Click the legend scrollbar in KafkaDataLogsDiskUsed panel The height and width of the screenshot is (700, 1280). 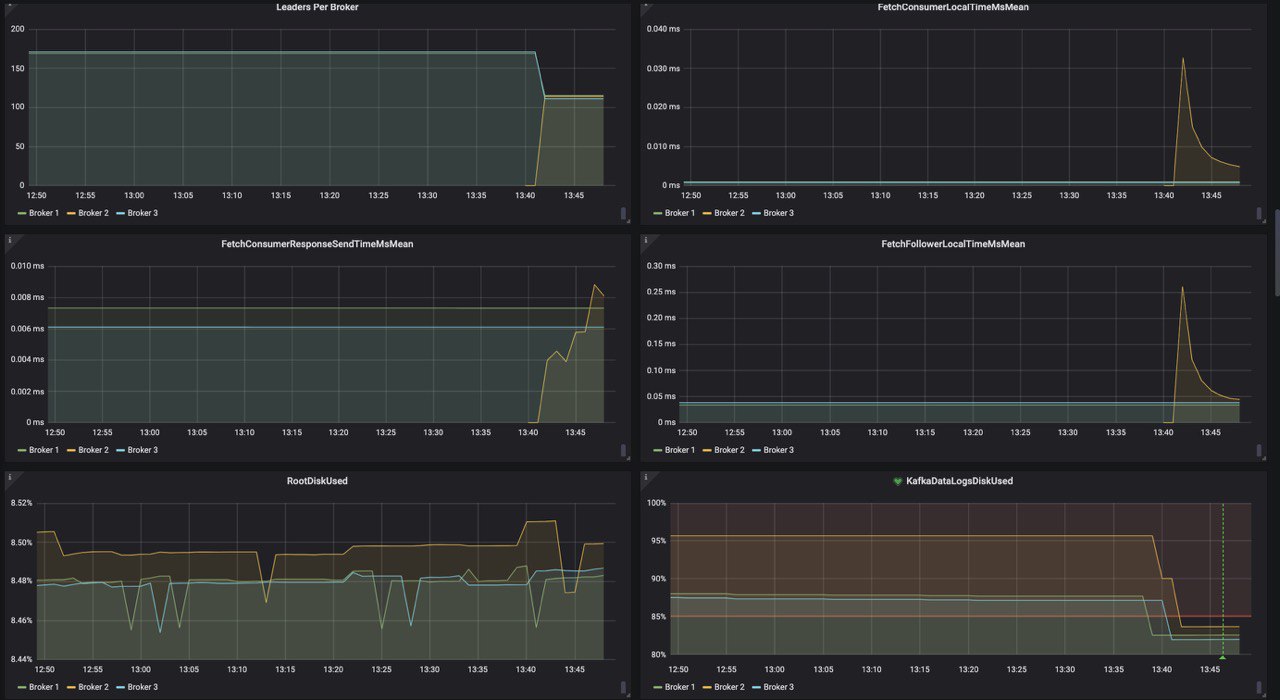coord(1259,687)
